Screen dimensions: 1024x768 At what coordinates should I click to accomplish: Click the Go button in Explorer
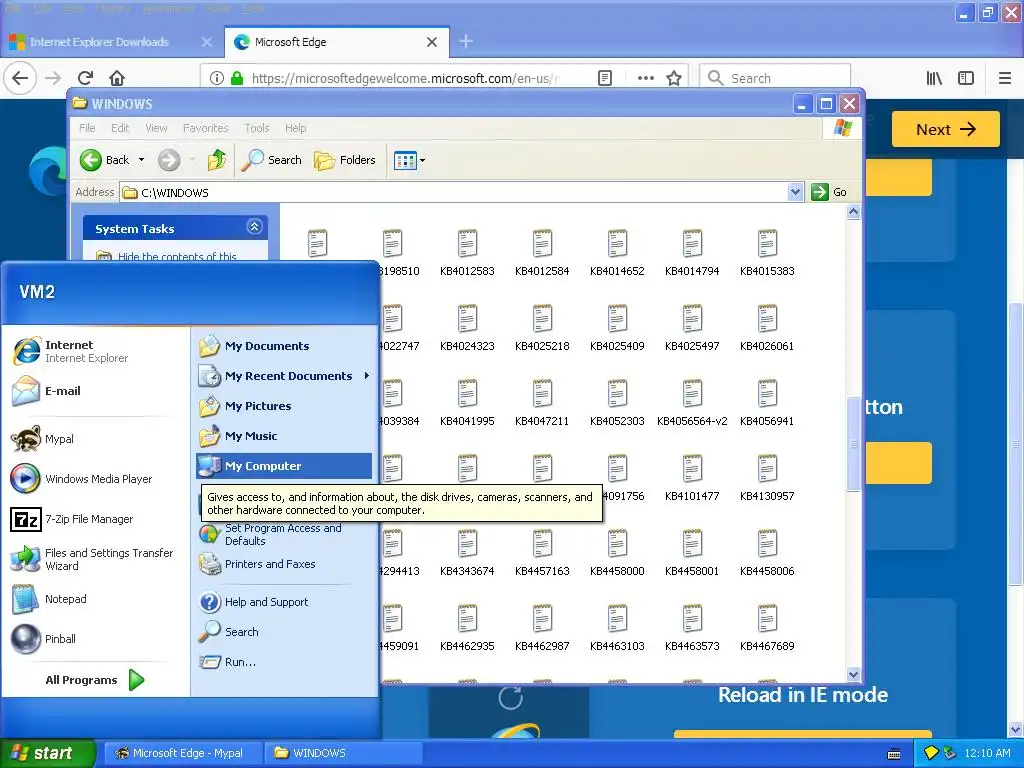pos(829,192)
